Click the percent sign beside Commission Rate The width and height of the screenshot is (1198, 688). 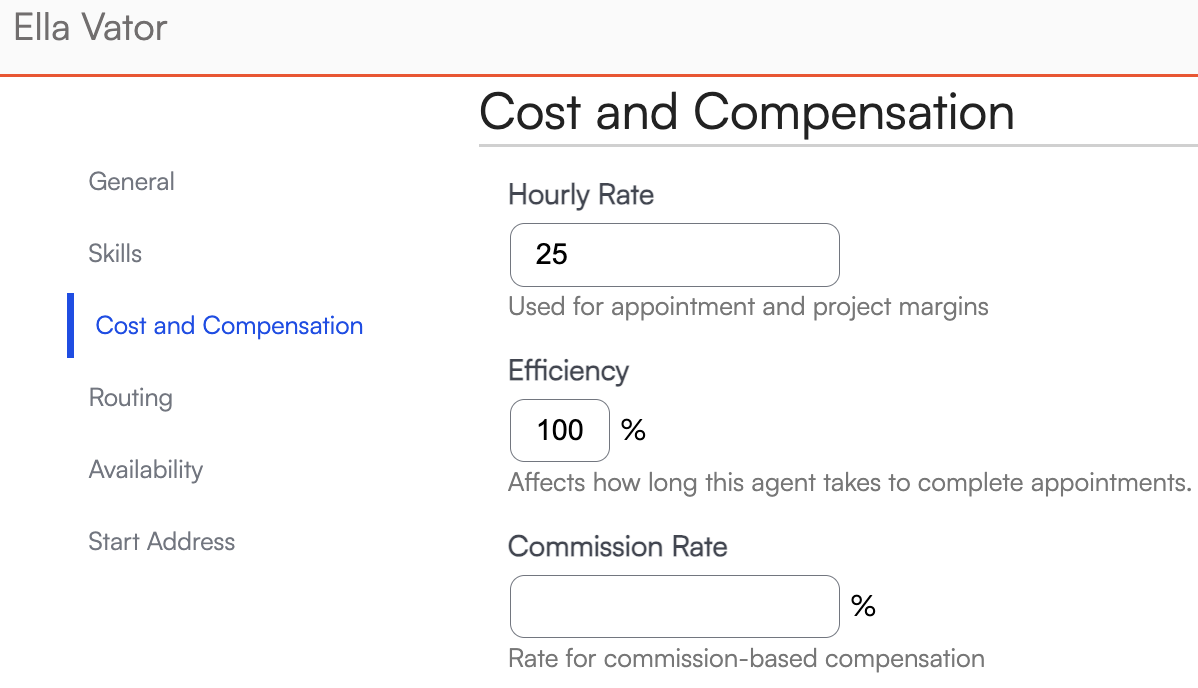tap(863, 606)
